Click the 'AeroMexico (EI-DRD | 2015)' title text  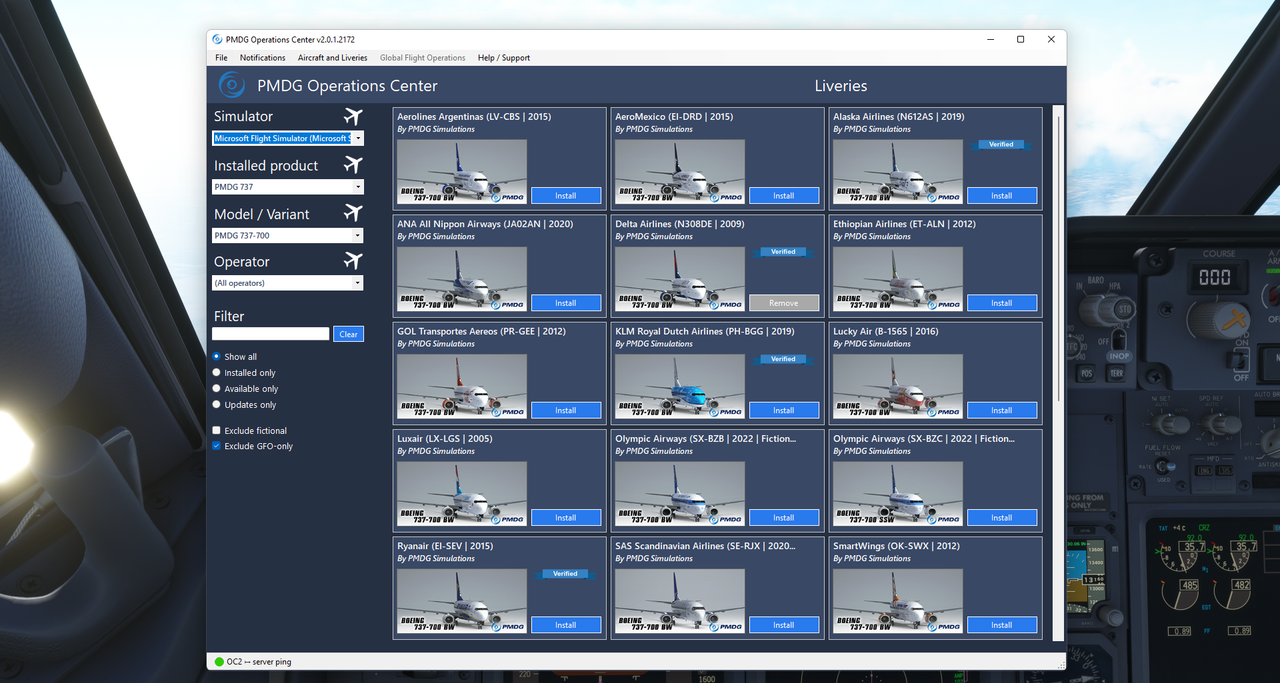[674, 117]
